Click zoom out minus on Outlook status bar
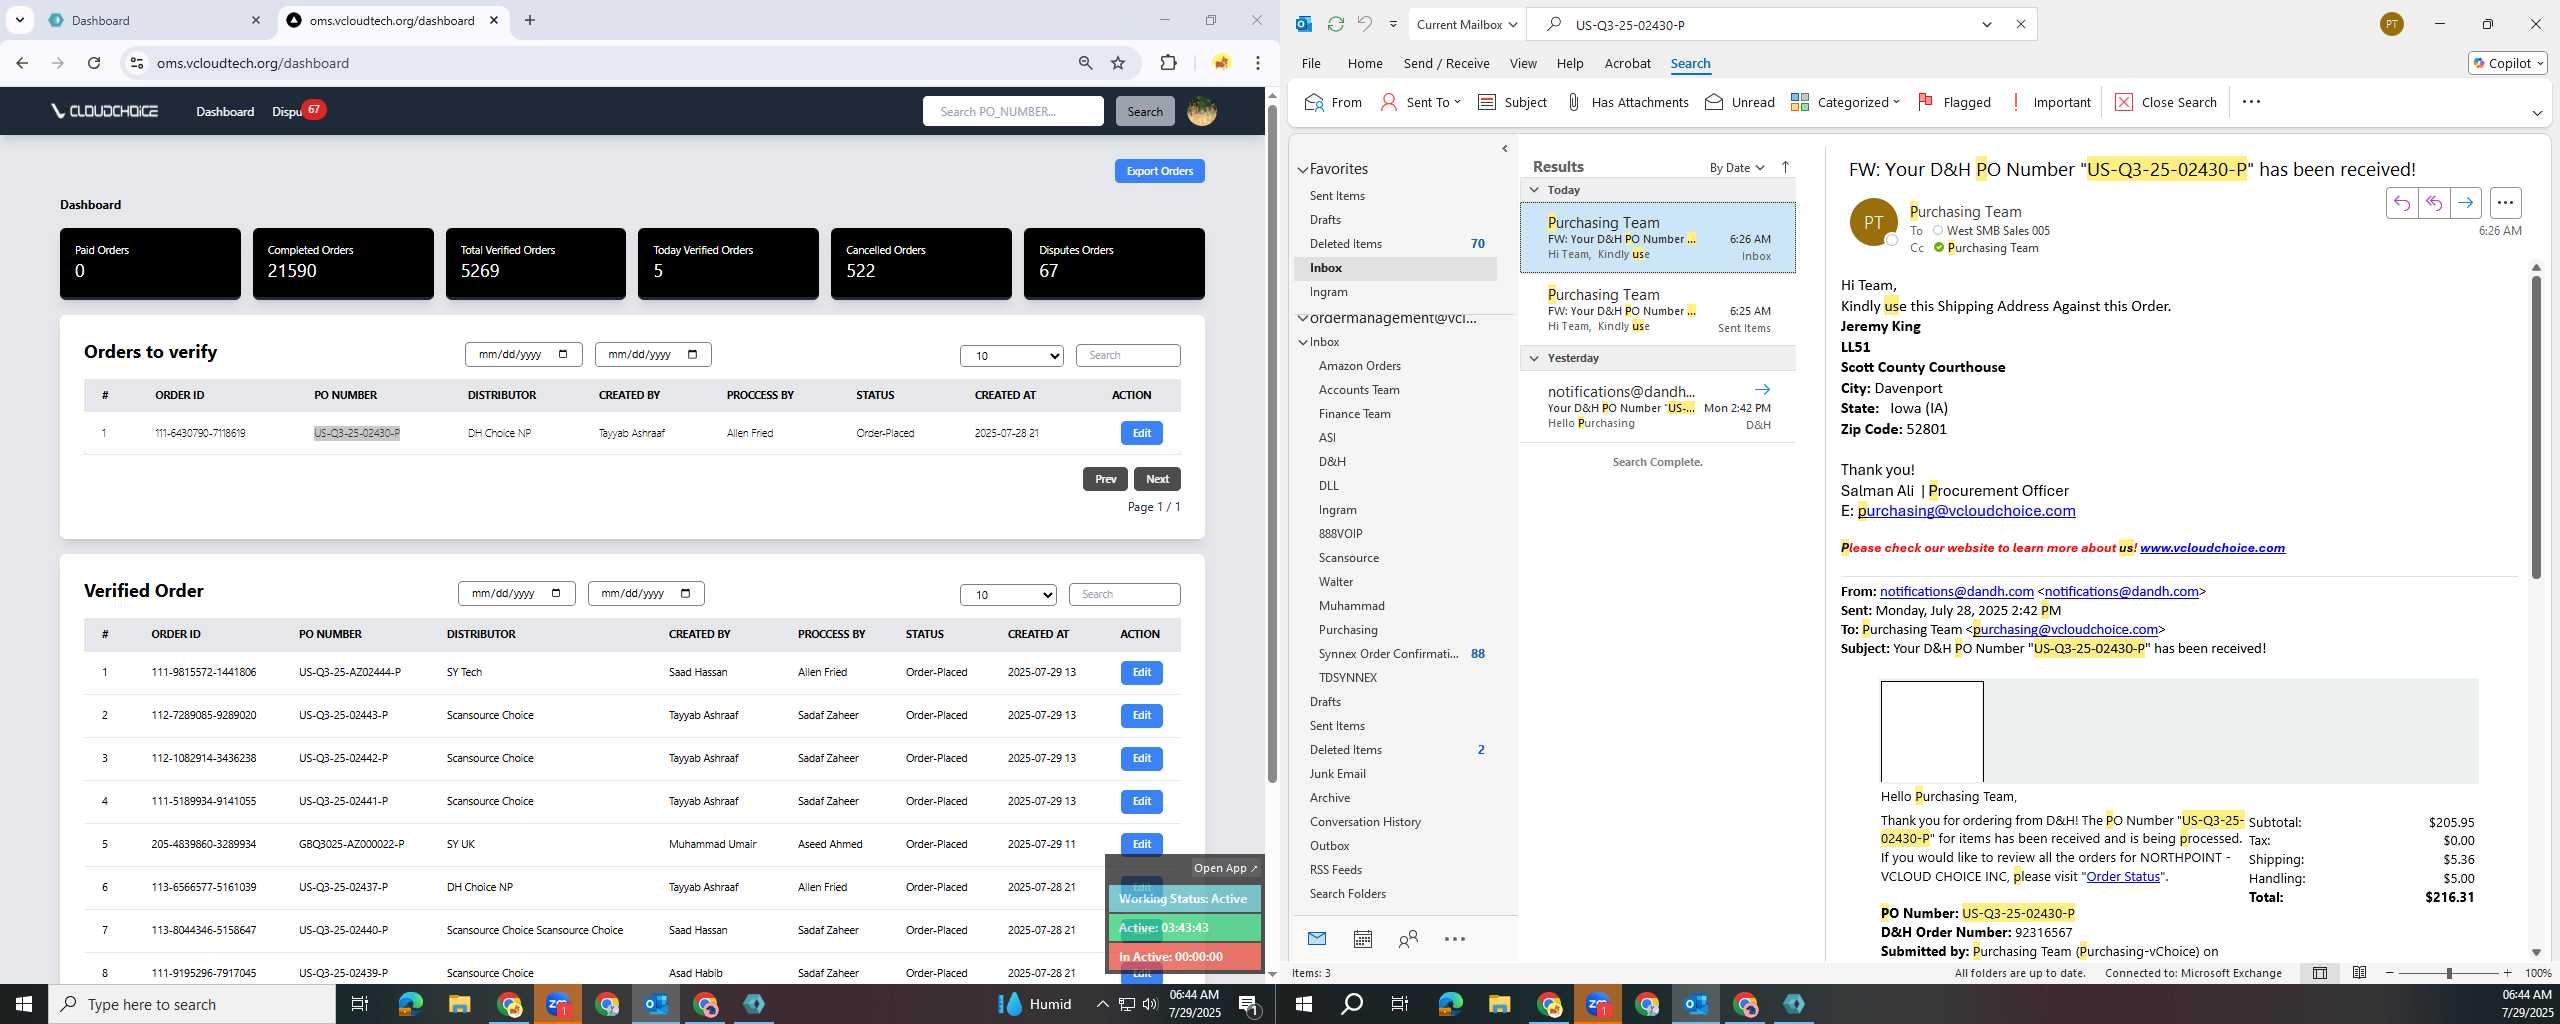 click(x=2390, y=973)
